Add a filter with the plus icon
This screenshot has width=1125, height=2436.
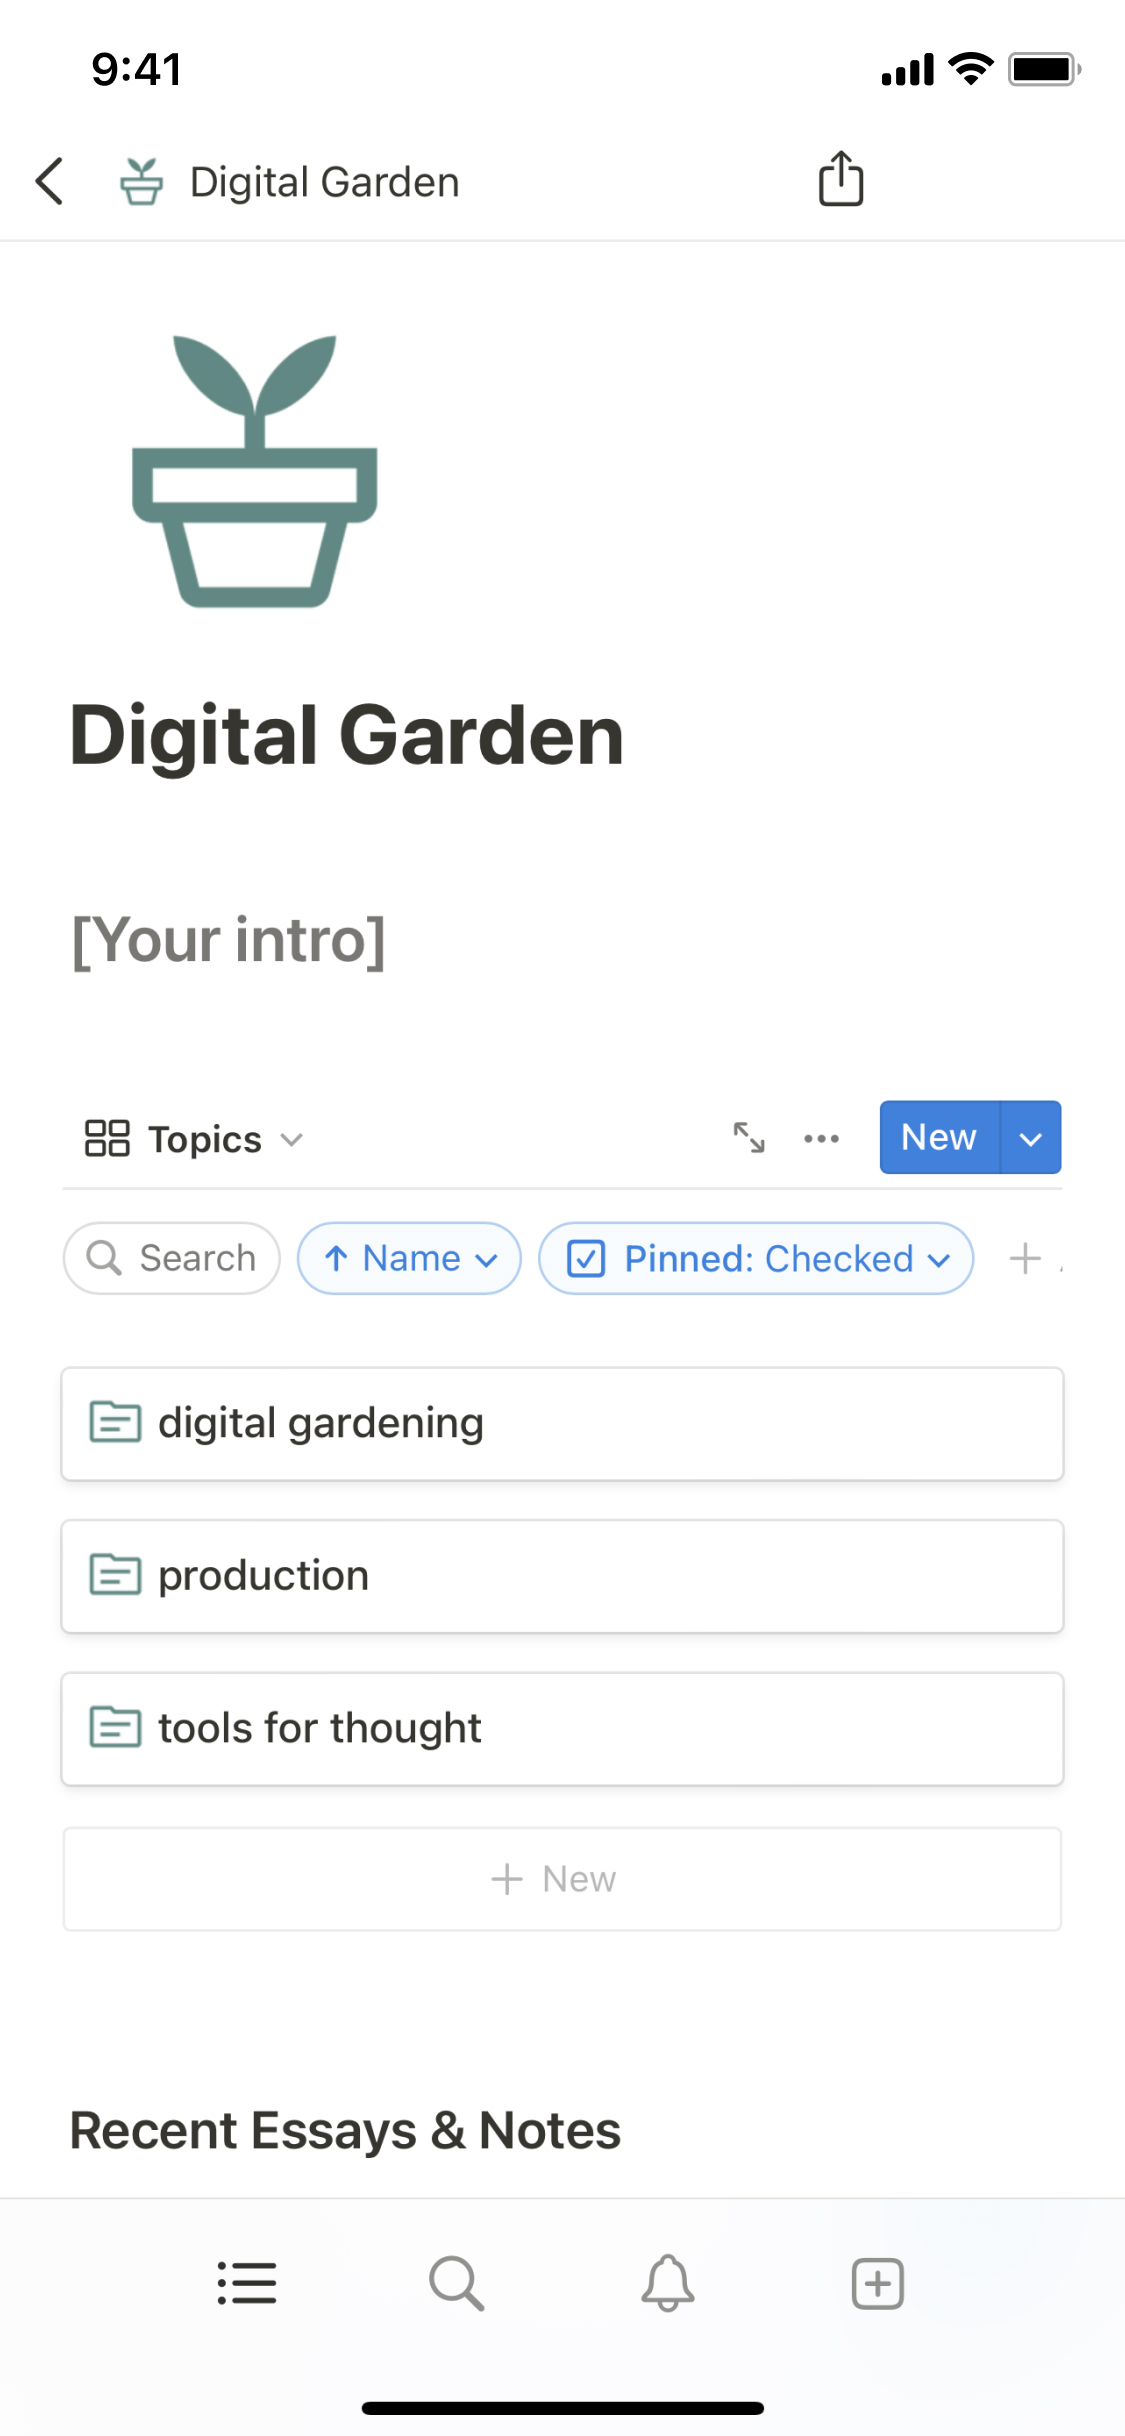pos(1025,1258)
